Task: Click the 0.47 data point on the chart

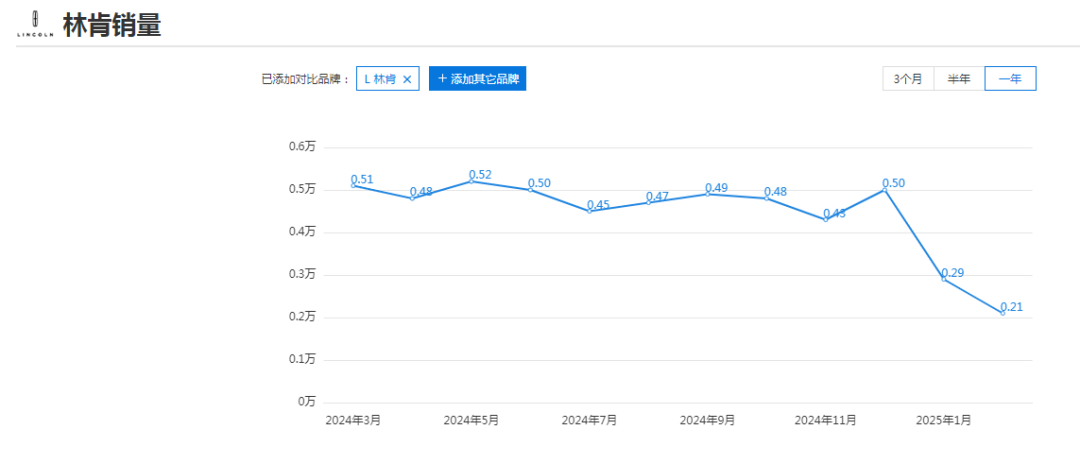Action: pos(649,202)
